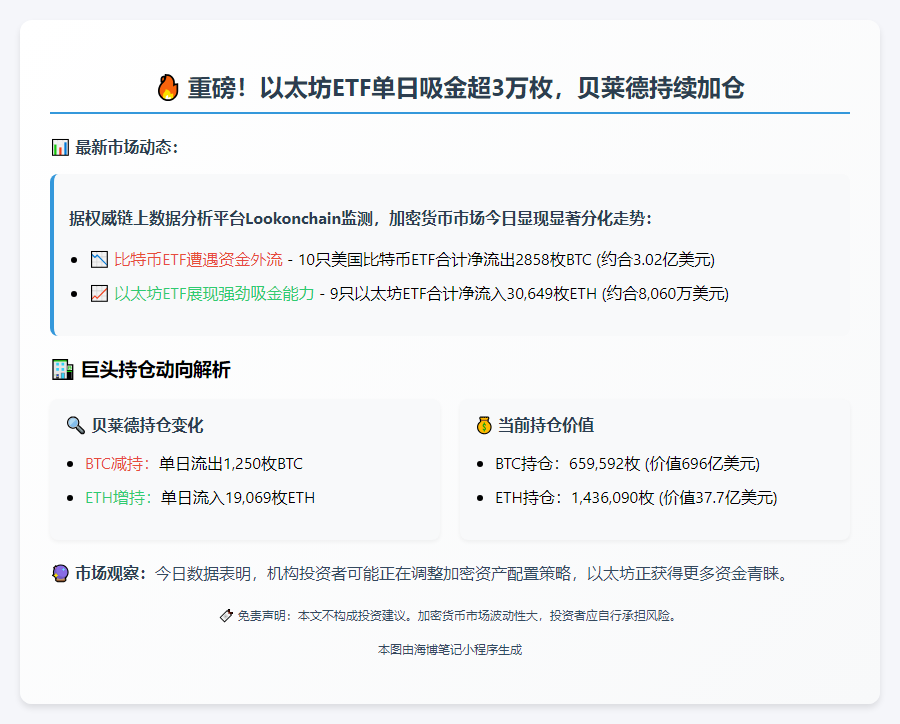The height and width of the screenshot is (724, 900).
Task: Click the crystal ball icon beside 市场观察
Action: [60, 573]
